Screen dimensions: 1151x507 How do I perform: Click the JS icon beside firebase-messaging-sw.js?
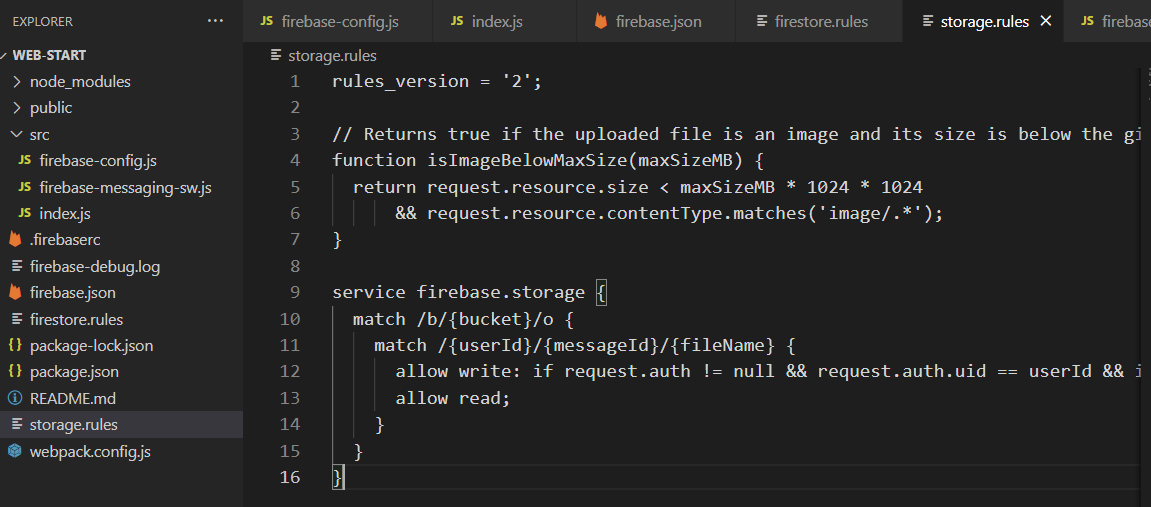tap(25, 187)
